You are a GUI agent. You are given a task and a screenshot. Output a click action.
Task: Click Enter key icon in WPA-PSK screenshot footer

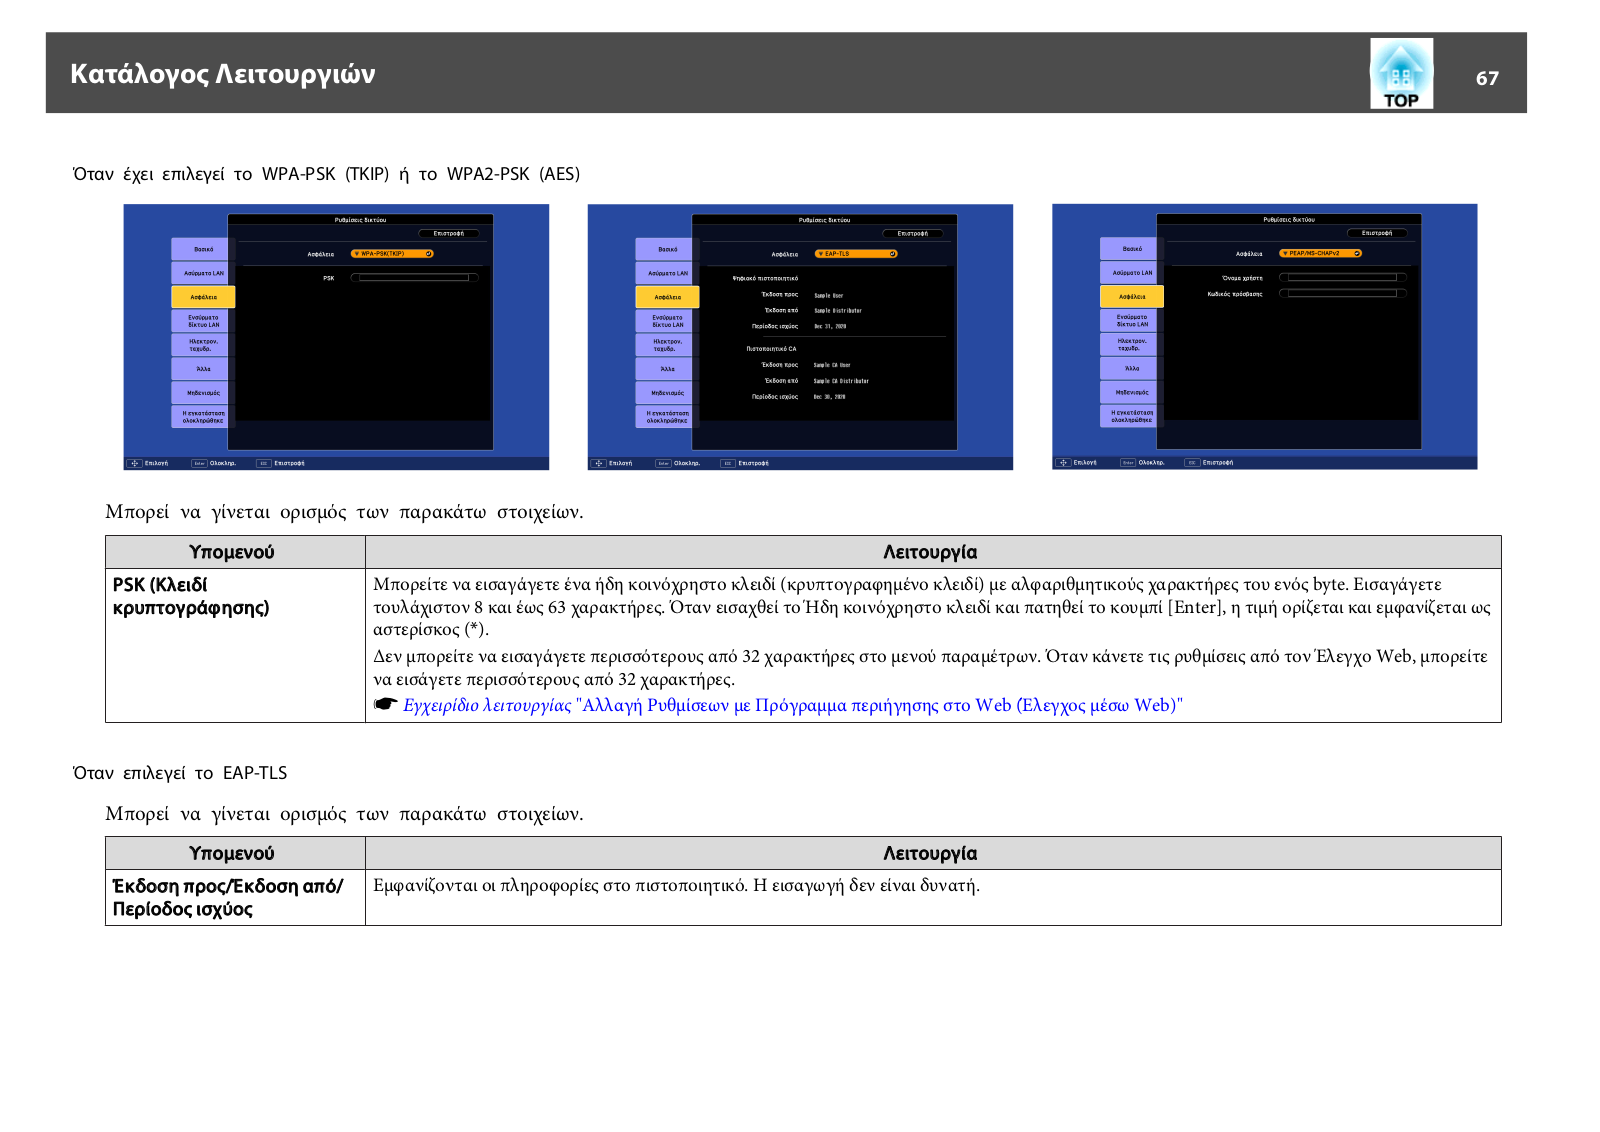pos(199,463)
